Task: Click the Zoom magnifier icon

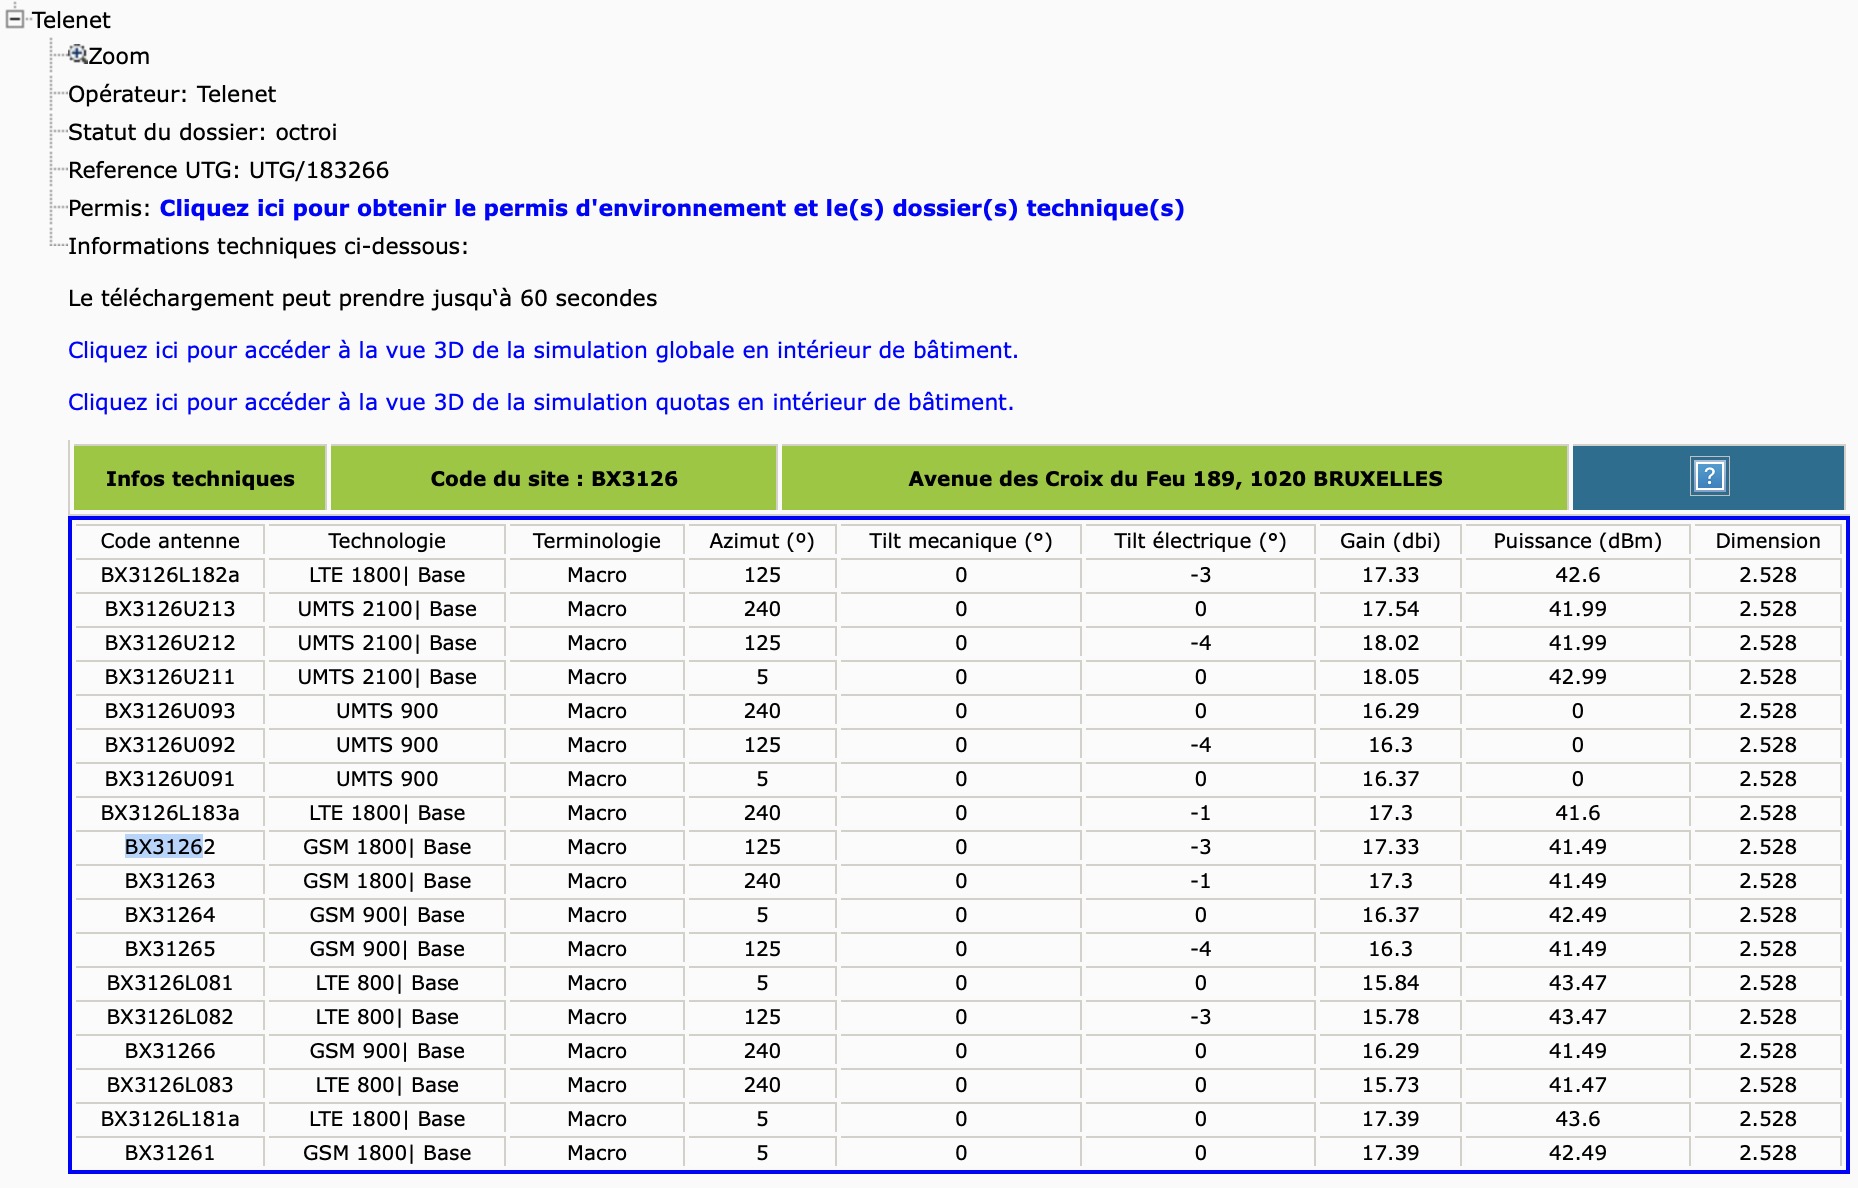Action: pos(77,54)
